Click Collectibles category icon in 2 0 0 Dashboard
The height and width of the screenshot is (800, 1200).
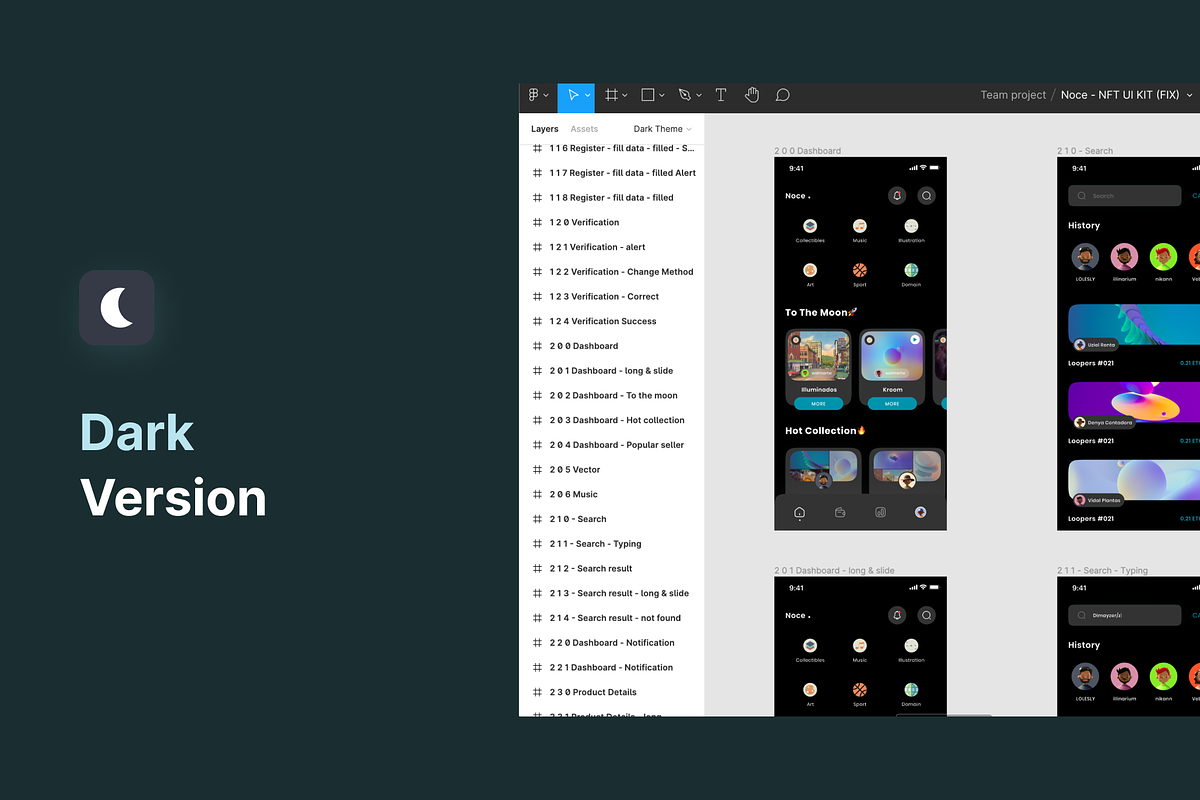coord(810,227)
